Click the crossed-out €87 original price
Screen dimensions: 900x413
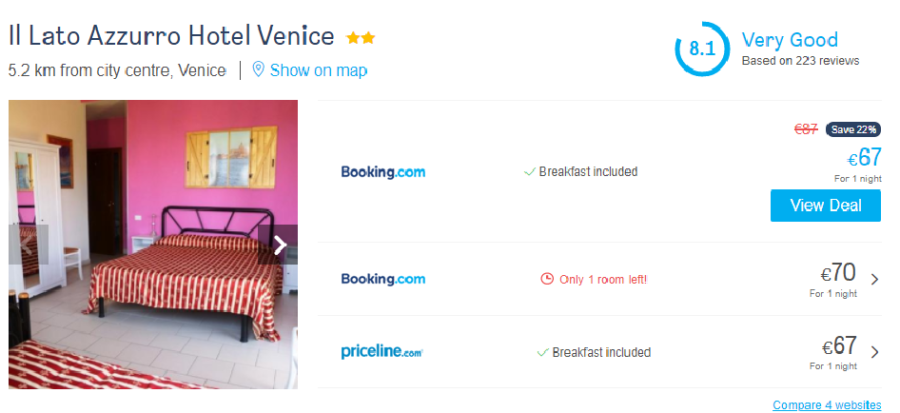point(806,129)
